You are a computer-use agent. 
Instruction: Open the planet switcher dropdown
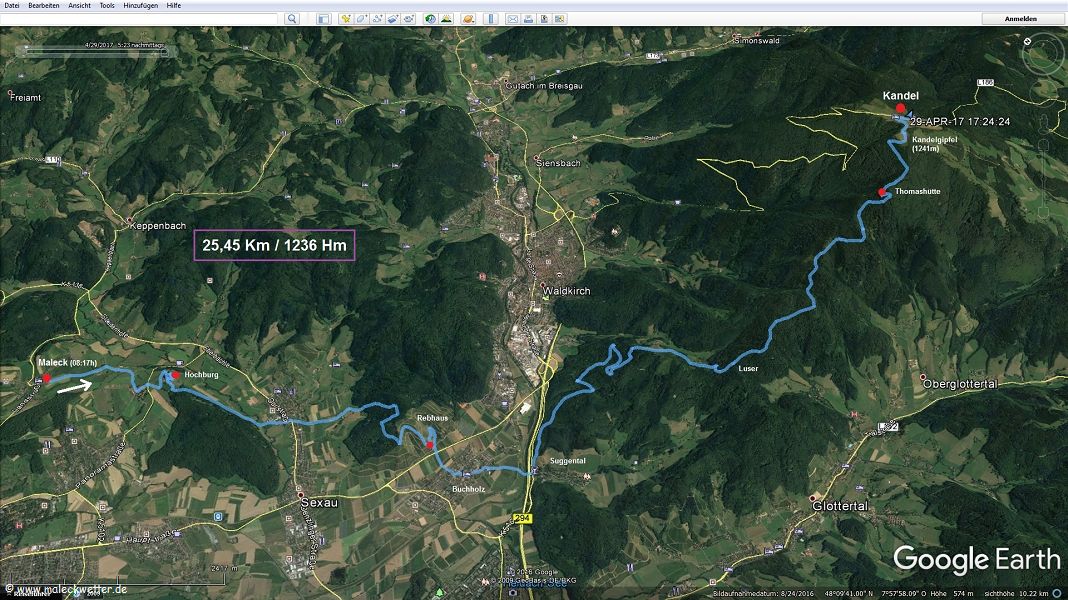(x=466, y=19)
